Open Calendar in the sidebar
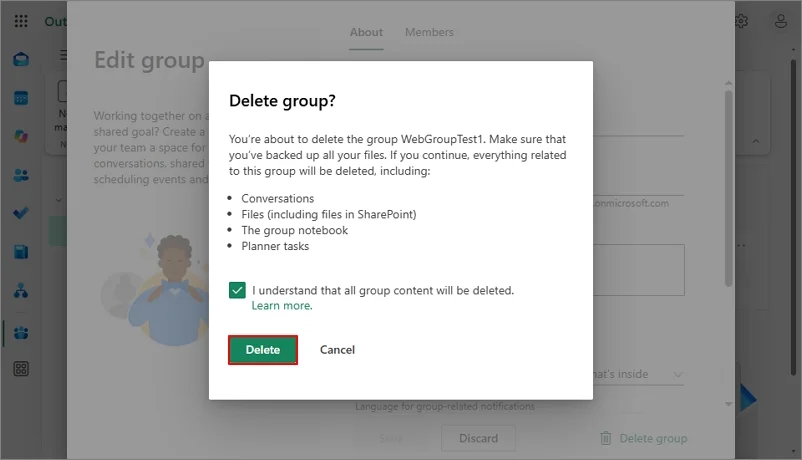The height and width of the screenshot is (460, 802). click(x=21, y=98)
